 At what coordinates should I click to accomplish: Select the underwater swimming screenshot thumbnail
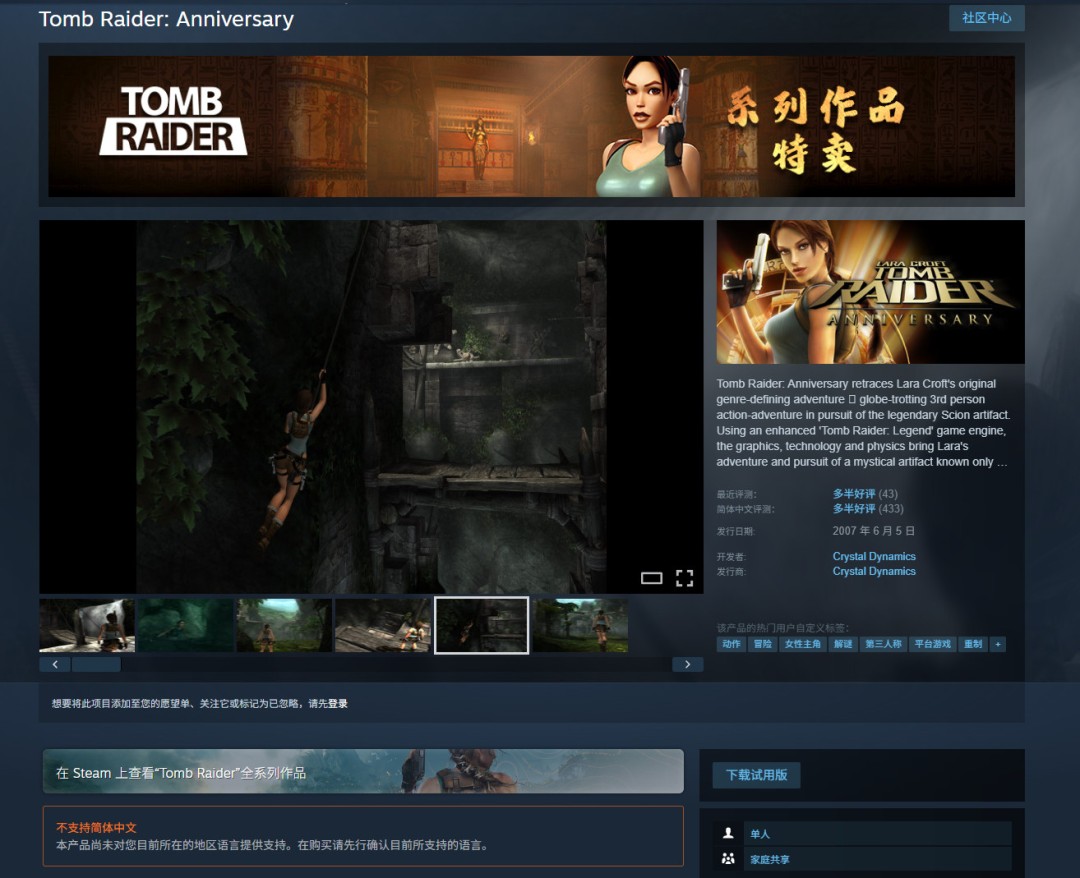coord(185,626)
